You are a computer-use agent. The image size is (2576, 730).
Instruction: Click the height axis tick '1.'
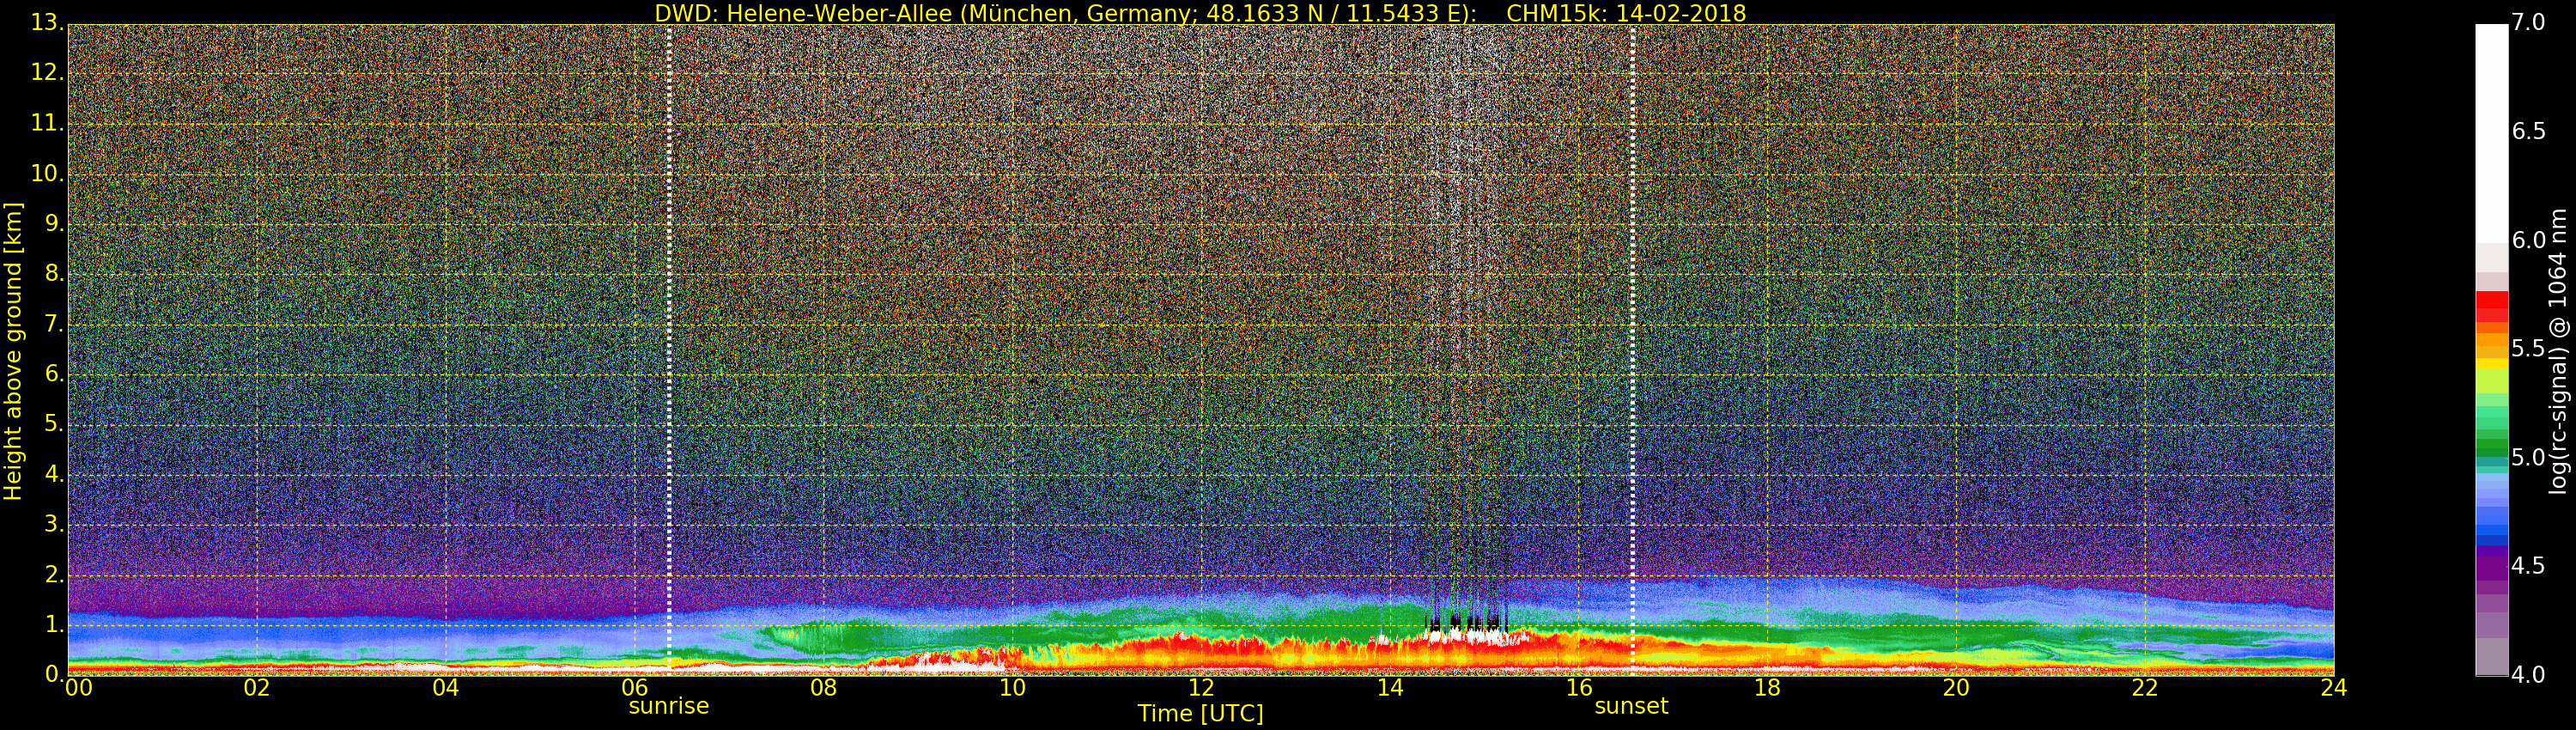pos(53,624)
